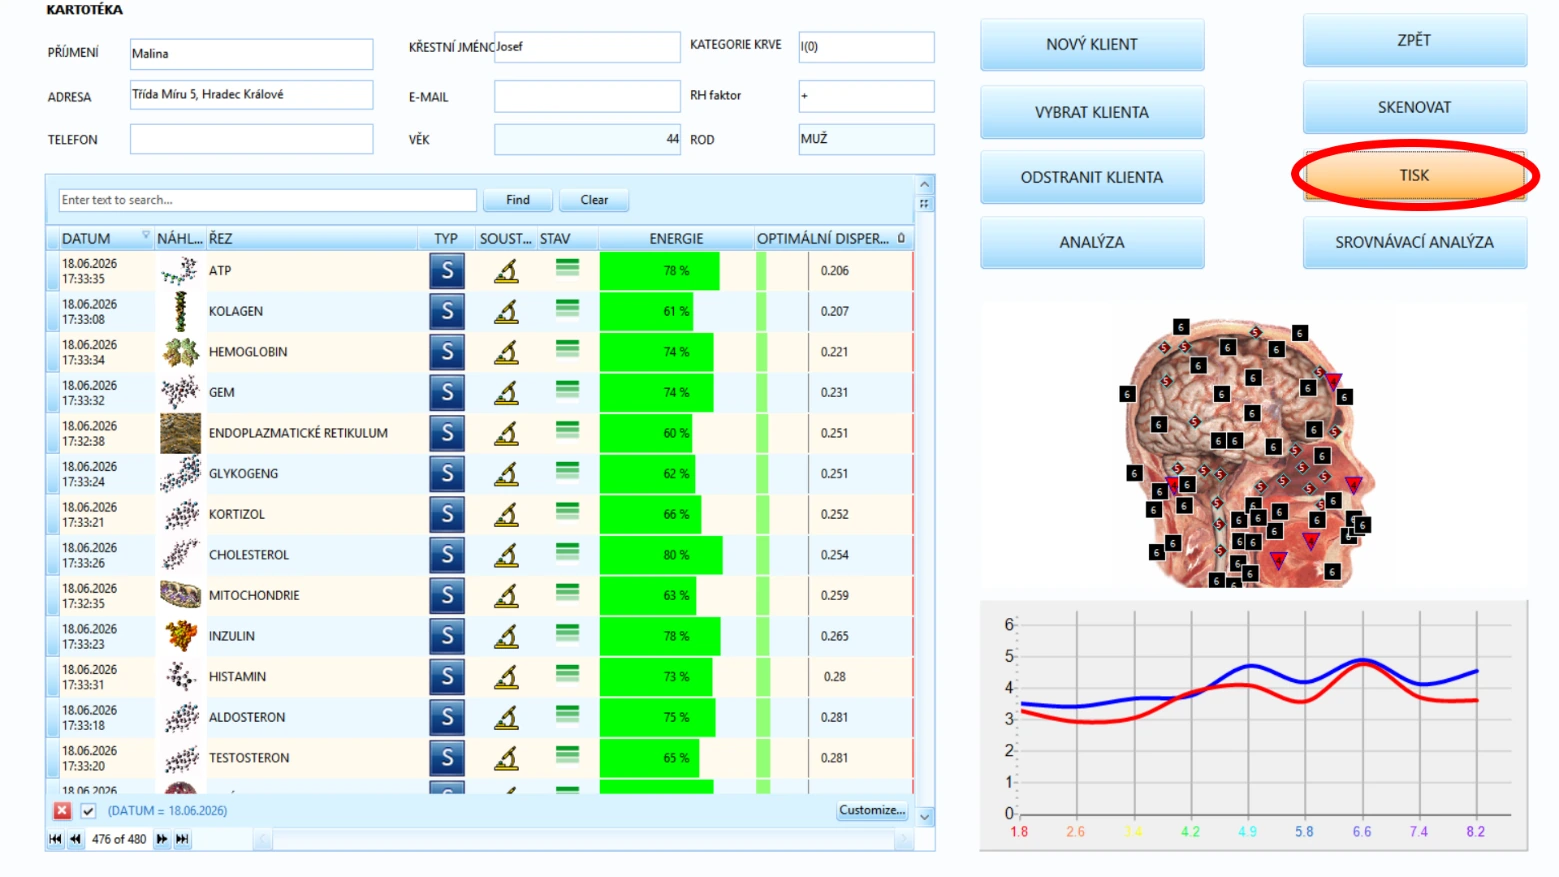Click the INZULIN energy bar at 78 %
The width and height of the screenshot is (1559, 877).
tap(660, 636)
